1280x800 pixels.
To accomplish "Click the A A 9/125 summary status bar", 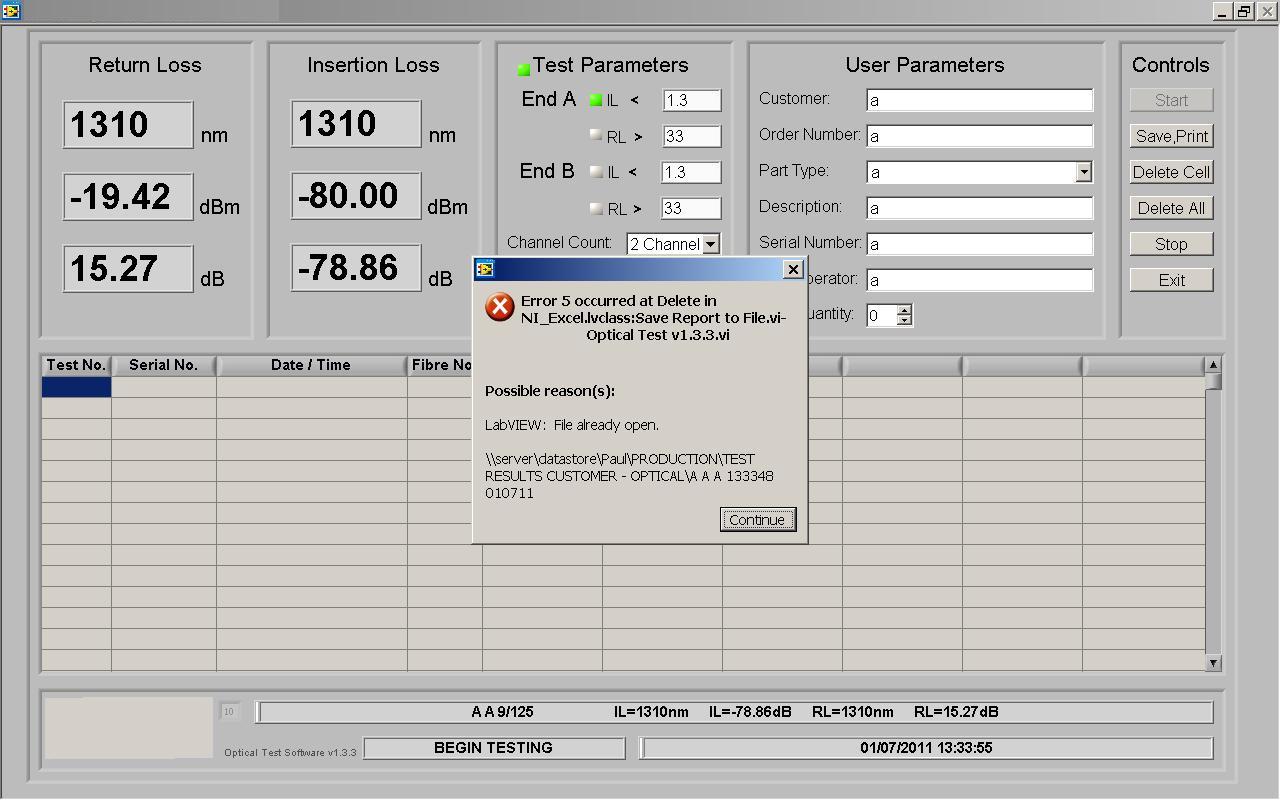I will click(735, 712).
